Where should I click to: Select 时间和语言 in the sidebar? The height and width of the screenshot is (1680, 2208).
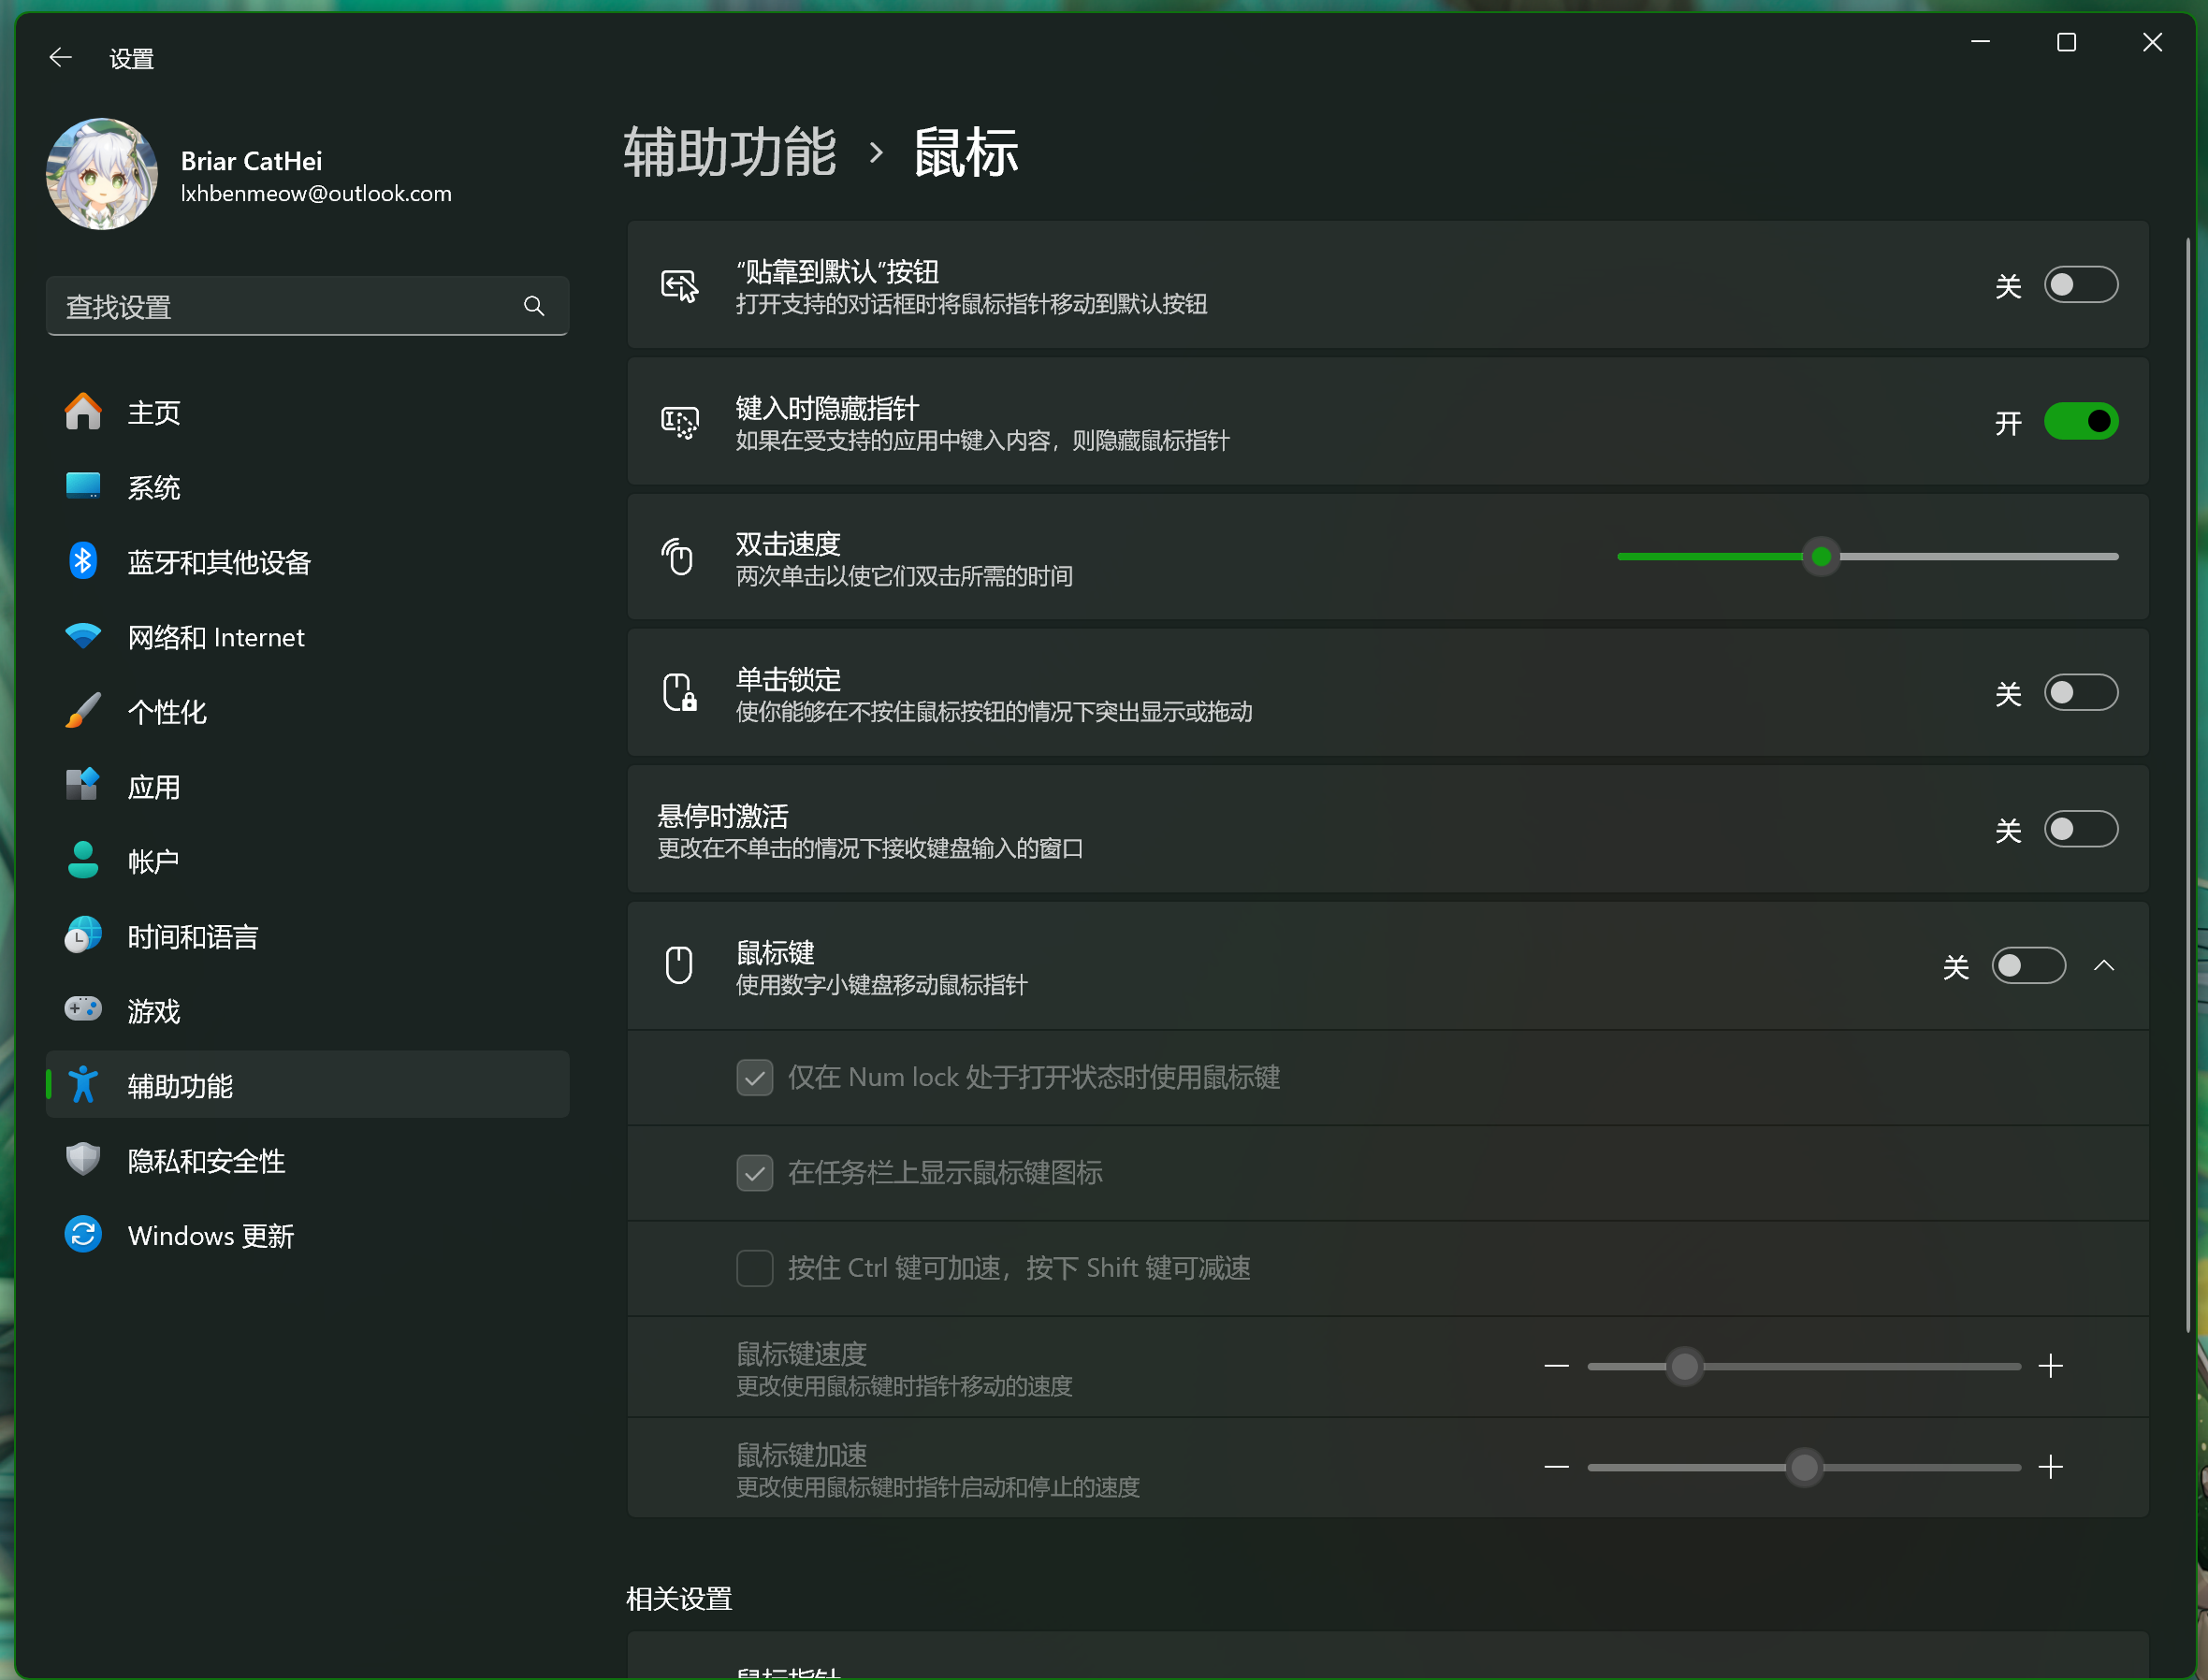coord(192,936)
